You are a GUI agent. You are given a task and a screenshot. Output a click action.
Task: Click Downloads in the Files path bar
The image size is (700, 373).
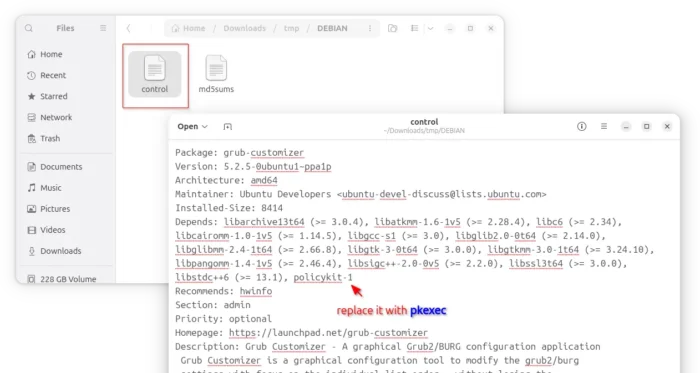click(x=244, y=28)
